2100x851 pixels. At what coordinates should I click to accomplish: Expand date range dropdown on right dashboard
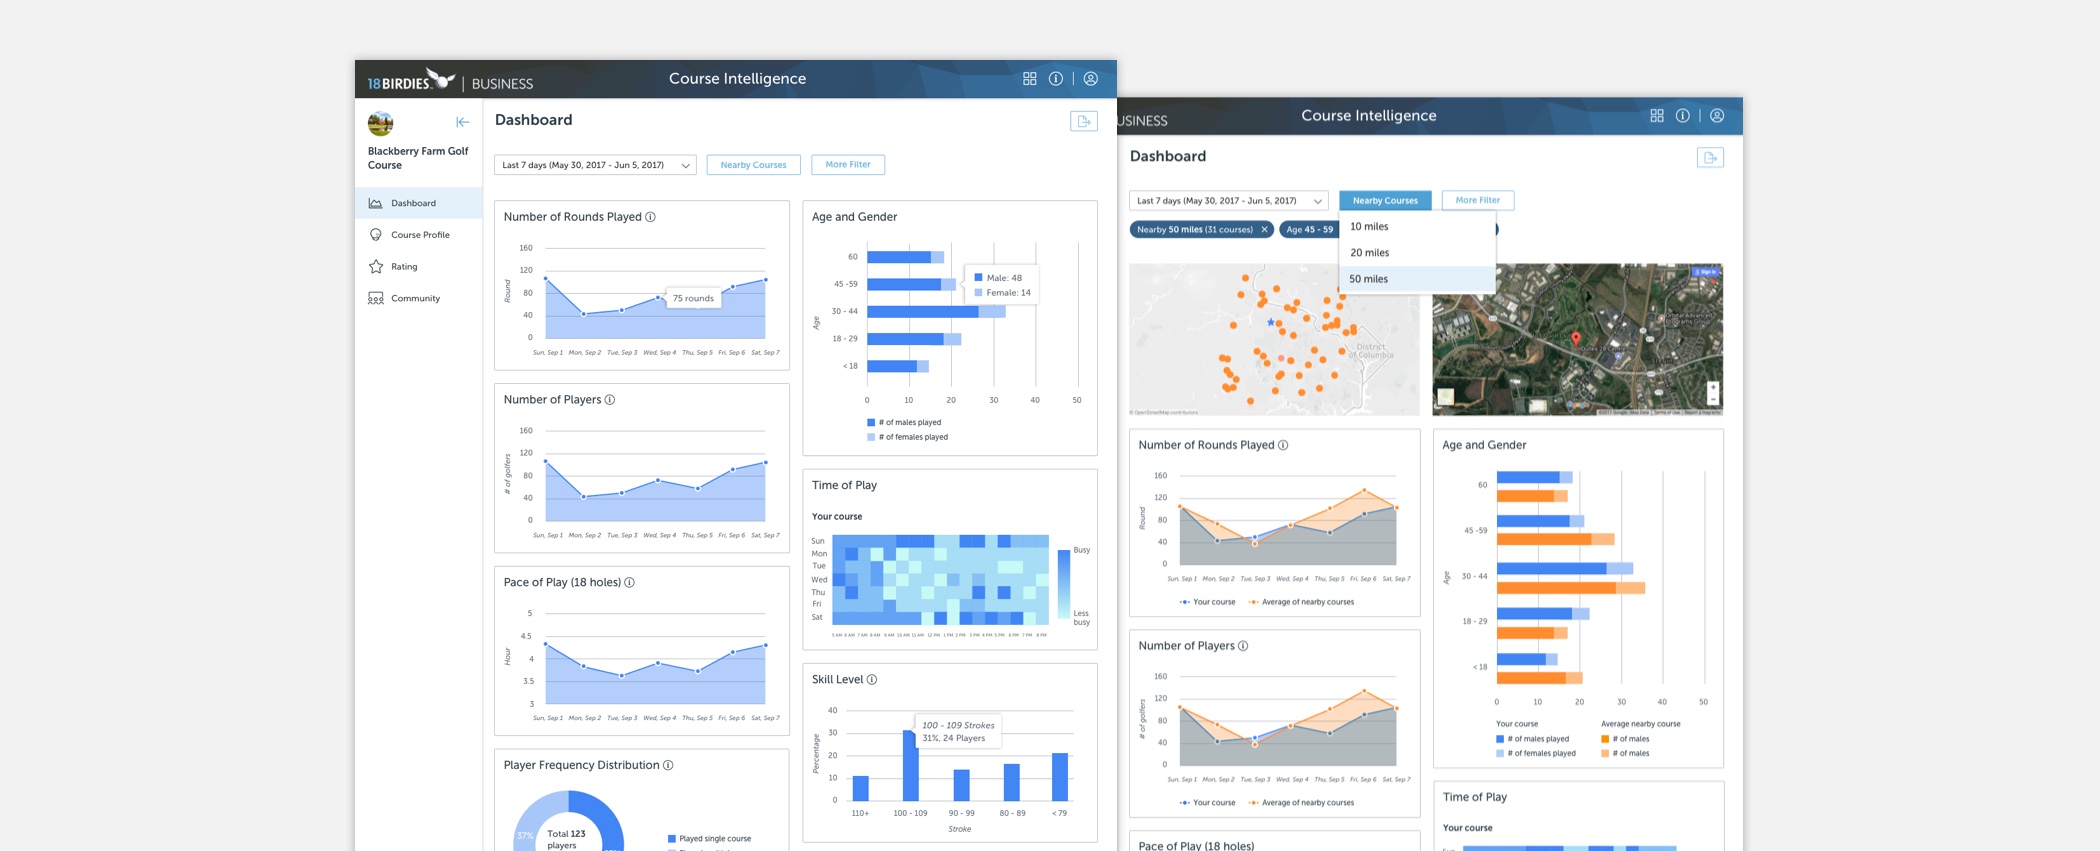[x=1228, y=201]
